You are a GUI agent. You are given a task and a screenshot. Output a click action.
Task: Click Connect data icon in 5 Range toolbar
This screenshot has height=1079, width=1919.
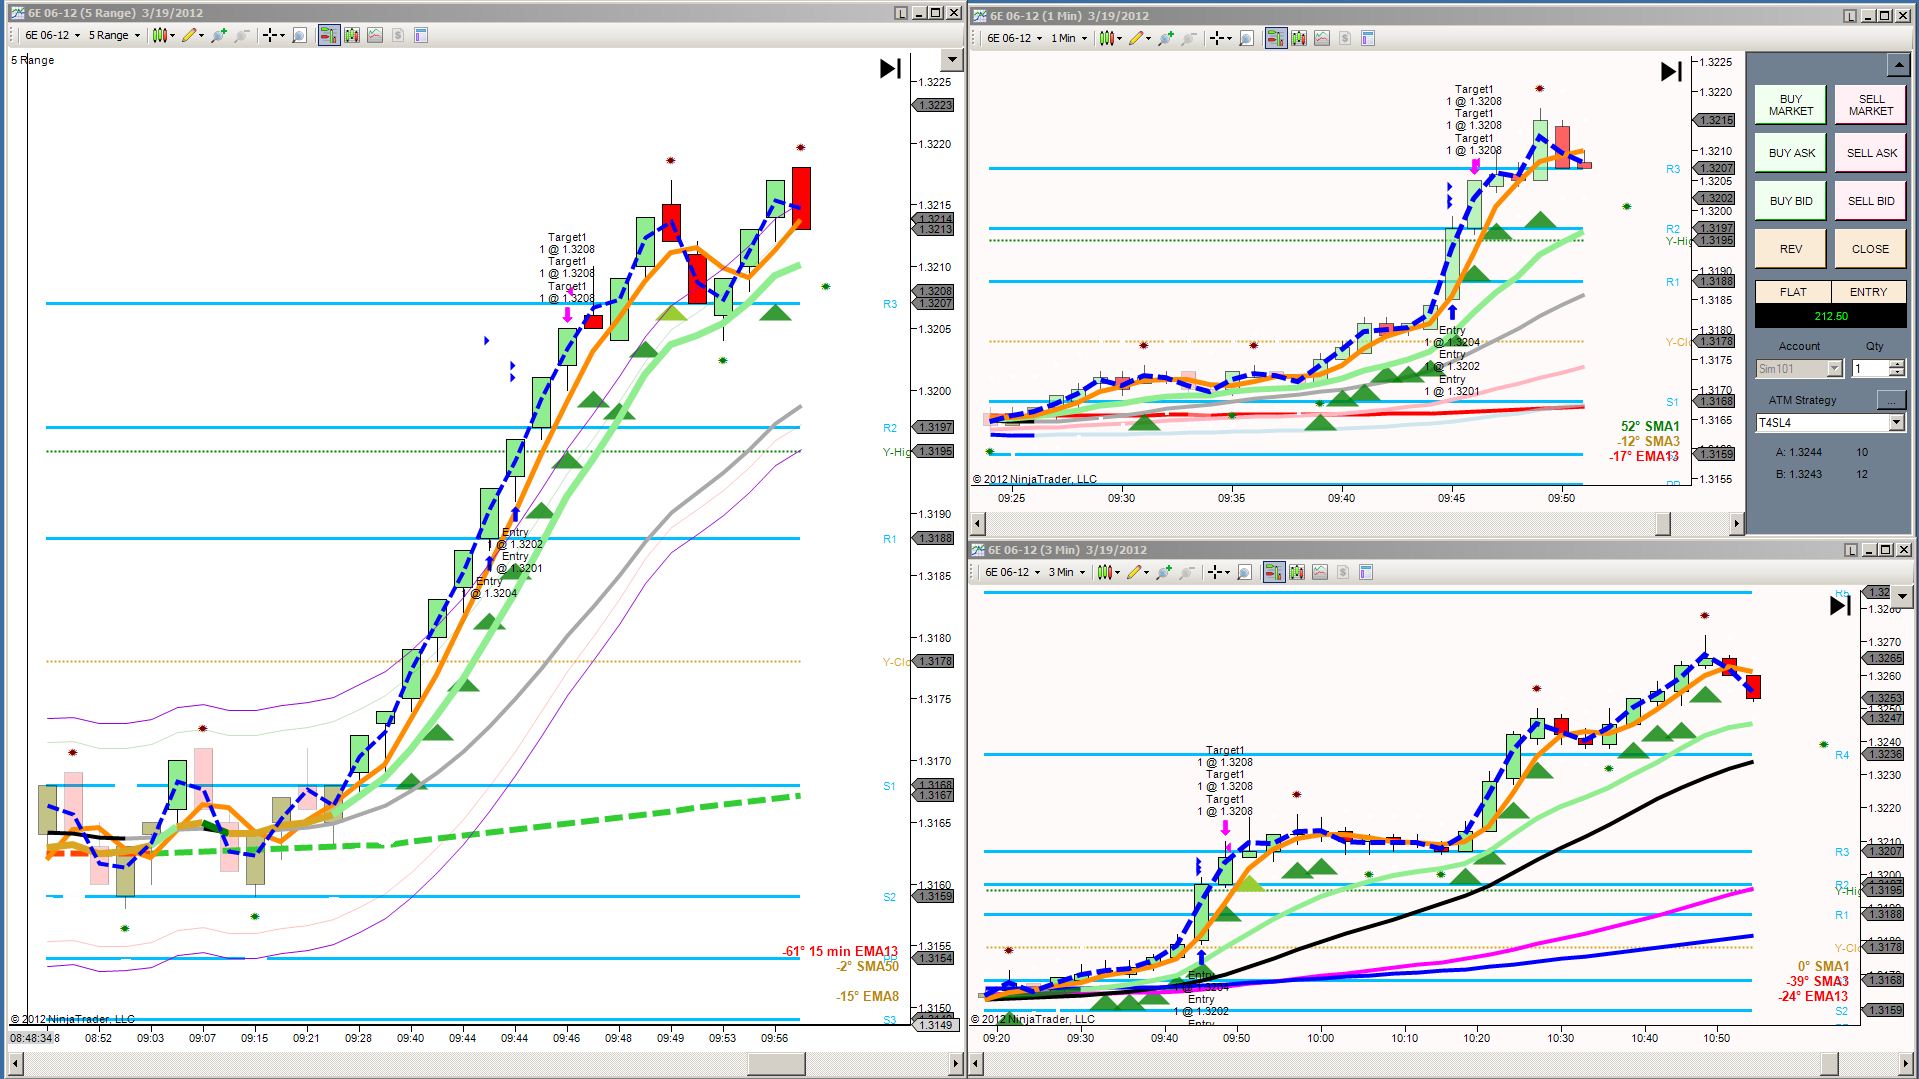(x=219, y=35)
